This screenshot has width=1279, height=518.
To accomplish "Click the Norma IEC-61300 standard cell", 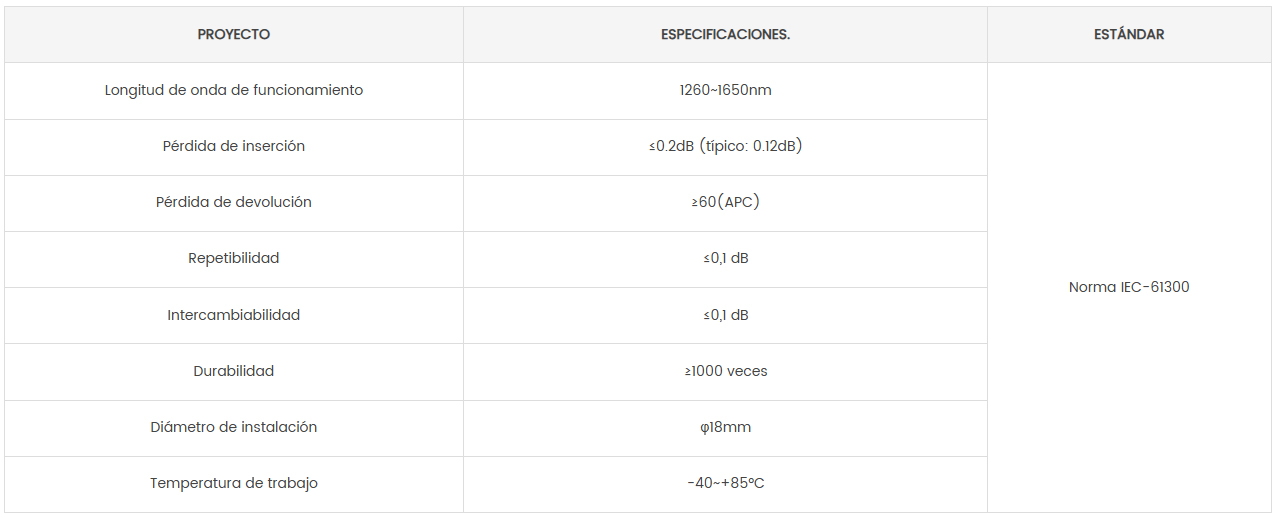I will point(1129,288).
